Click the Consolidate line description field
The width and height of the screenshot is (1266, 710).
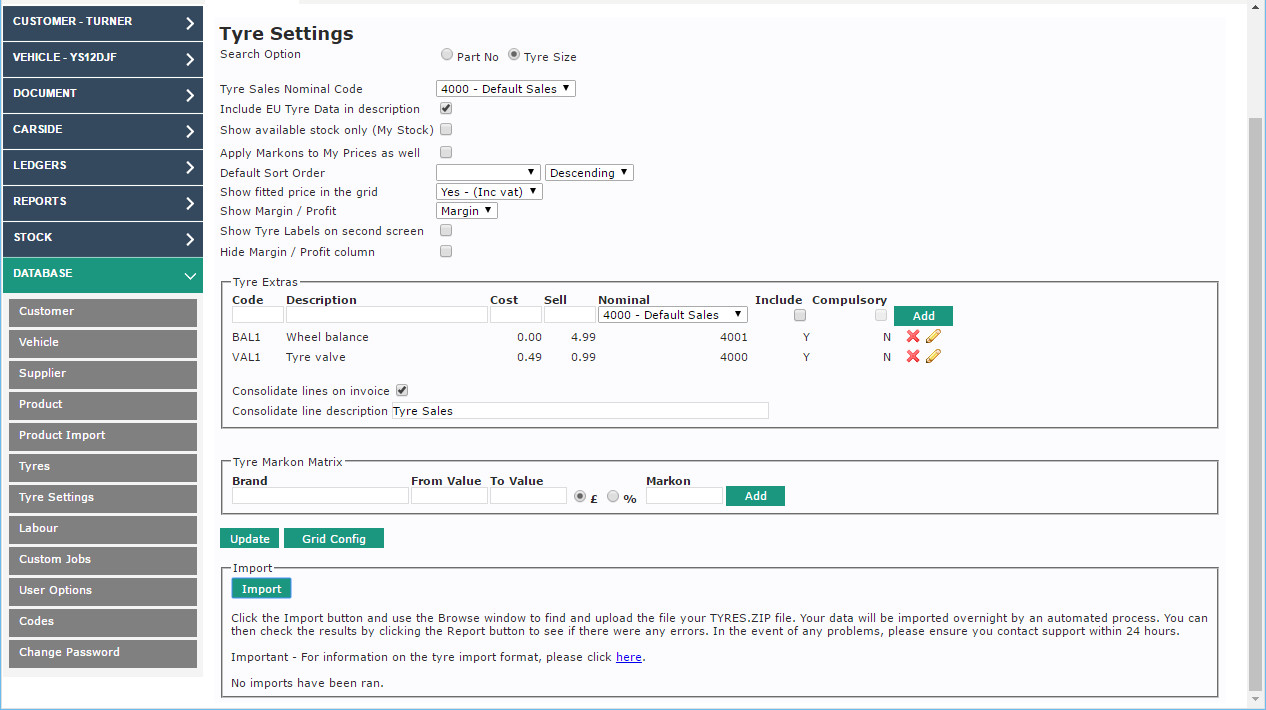[580, 411]
